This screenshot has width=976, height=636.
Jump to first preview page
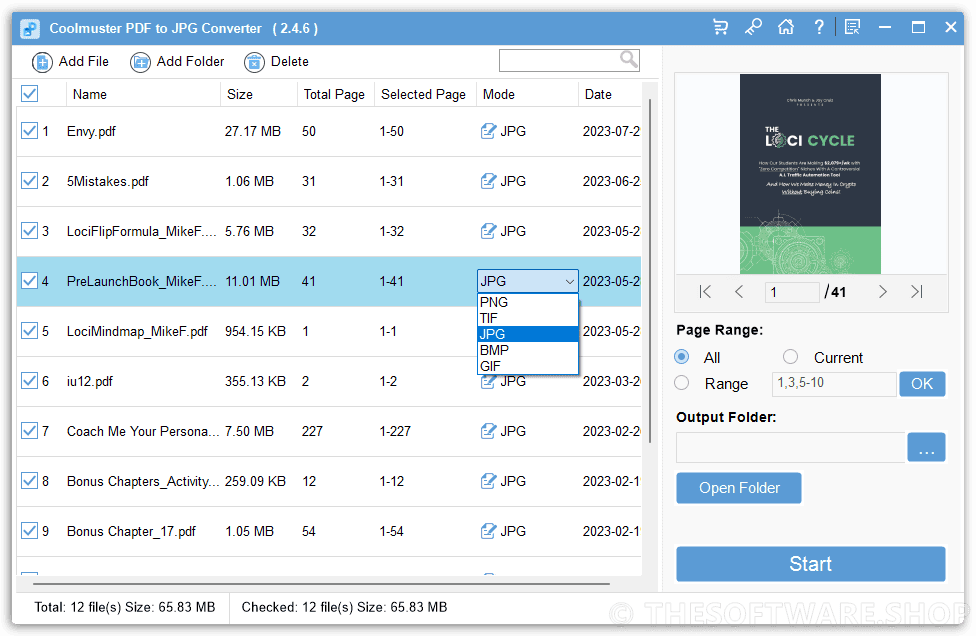(x=705, y=292)
